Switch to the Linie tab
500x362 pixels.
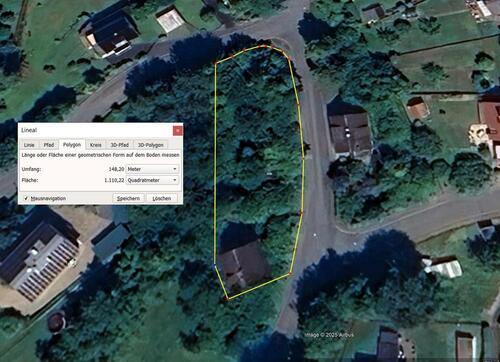(29, 145)
